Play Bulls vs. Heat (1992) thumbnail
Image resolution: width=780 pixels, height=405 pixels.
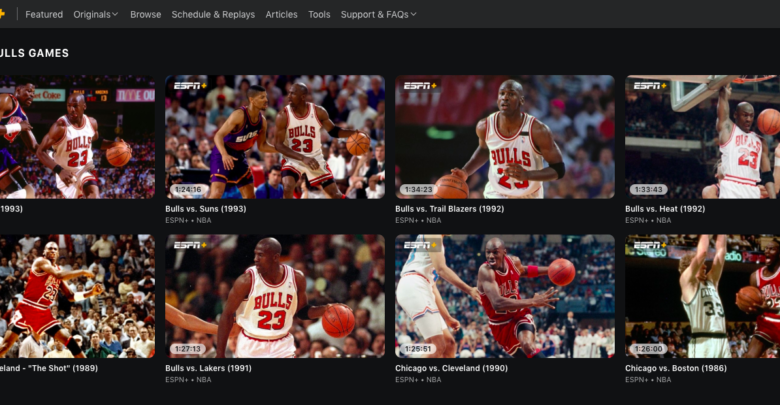[x=702, y=137]
